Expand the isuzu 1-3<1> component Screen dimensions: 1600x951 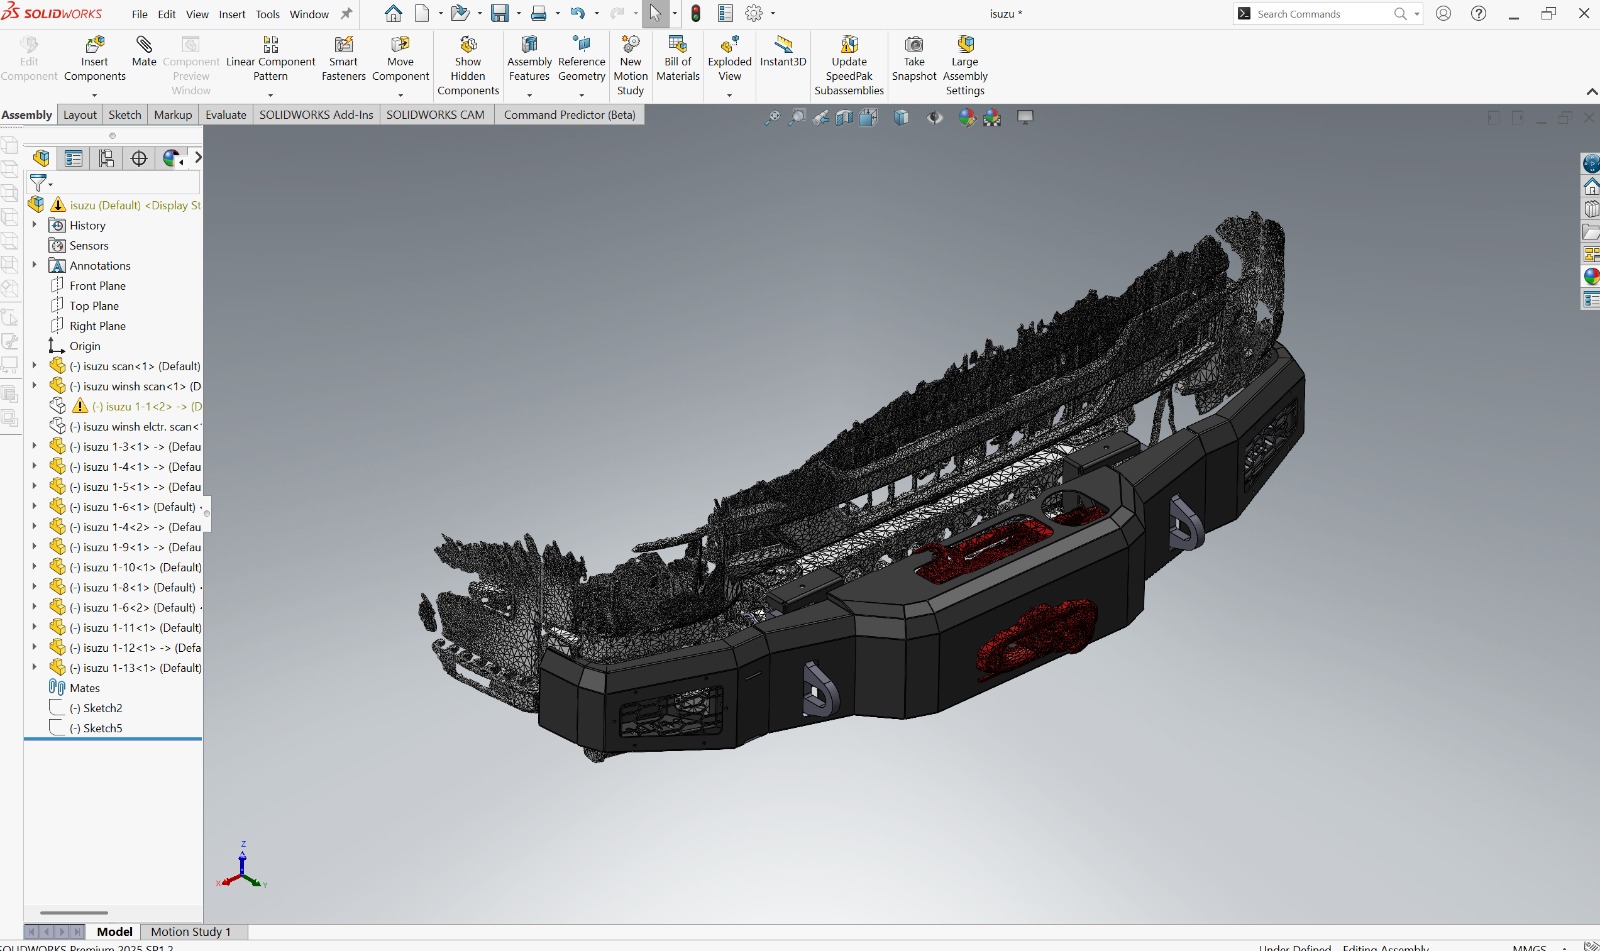coord(34,446)
